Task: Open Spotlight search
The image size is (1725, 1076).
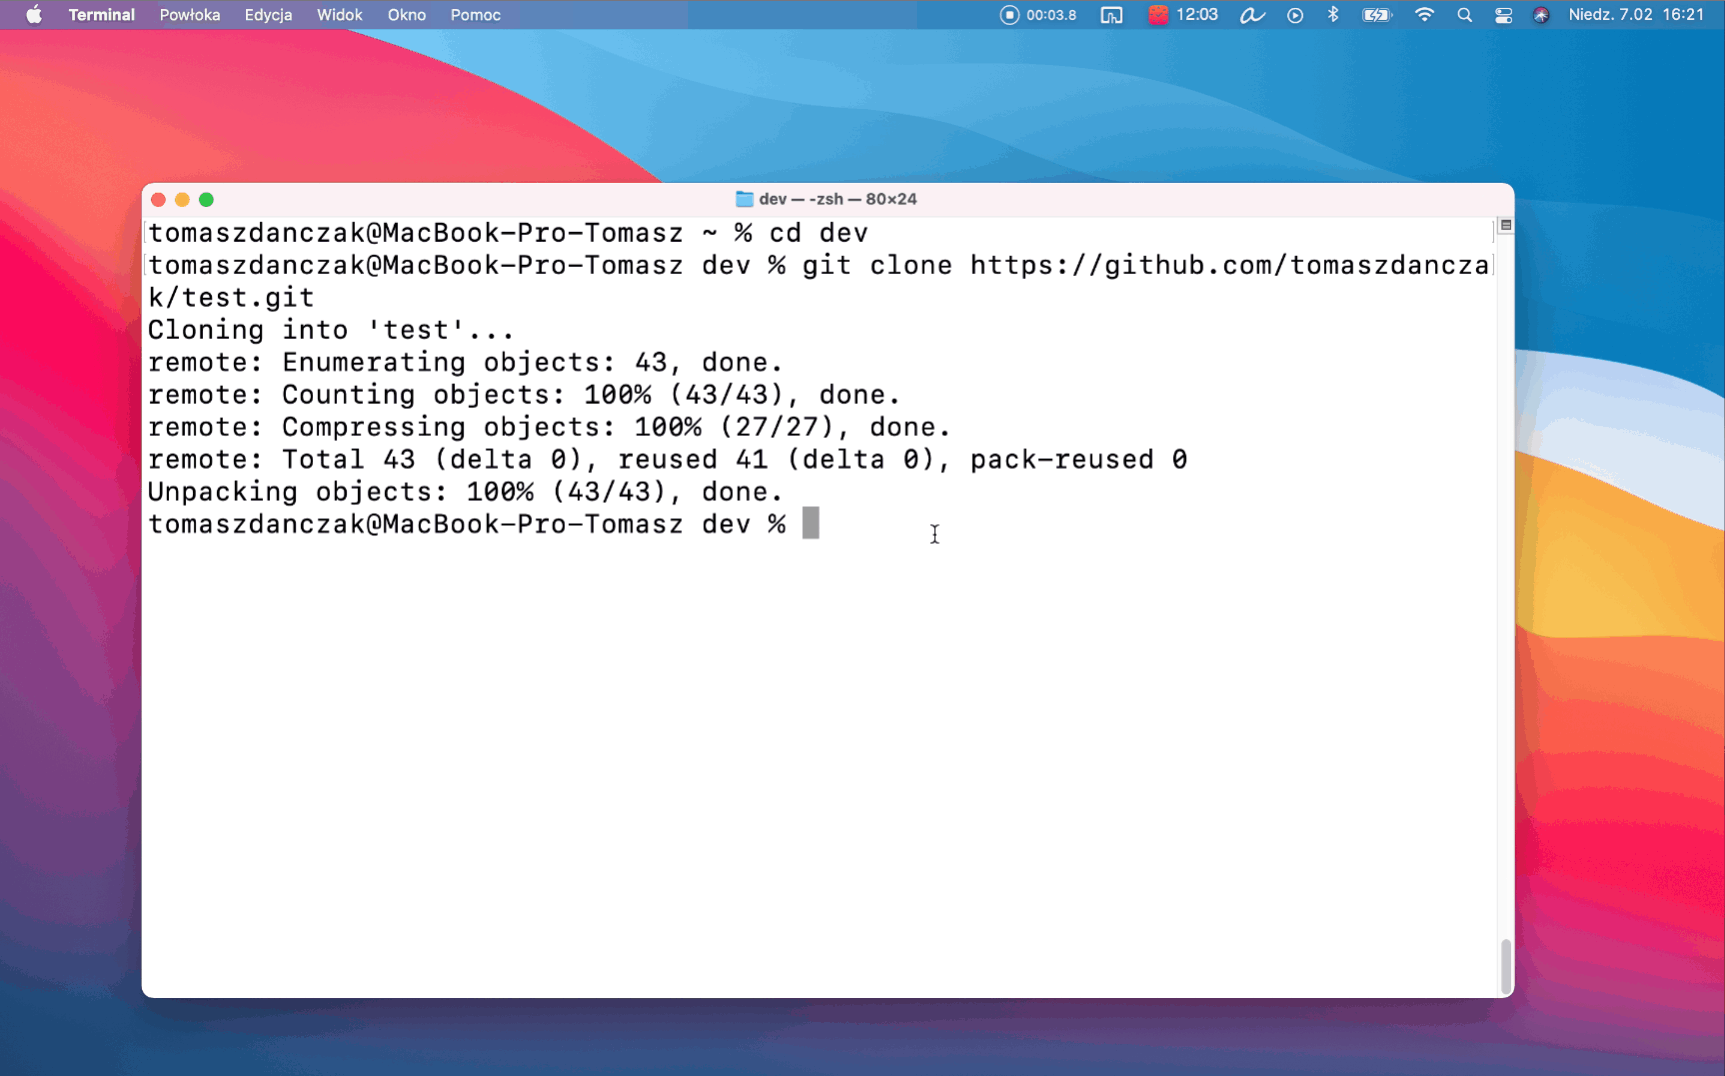Action: click(1464, 15)
